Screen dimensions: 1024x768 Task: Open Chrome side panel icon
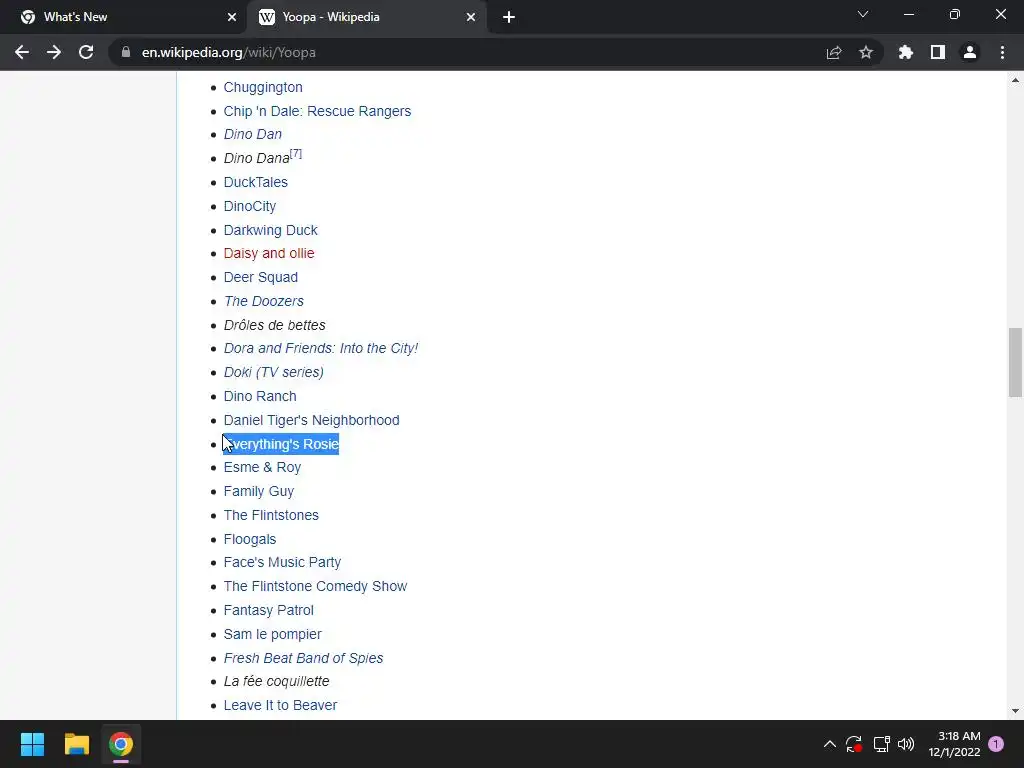click(938, 52)
